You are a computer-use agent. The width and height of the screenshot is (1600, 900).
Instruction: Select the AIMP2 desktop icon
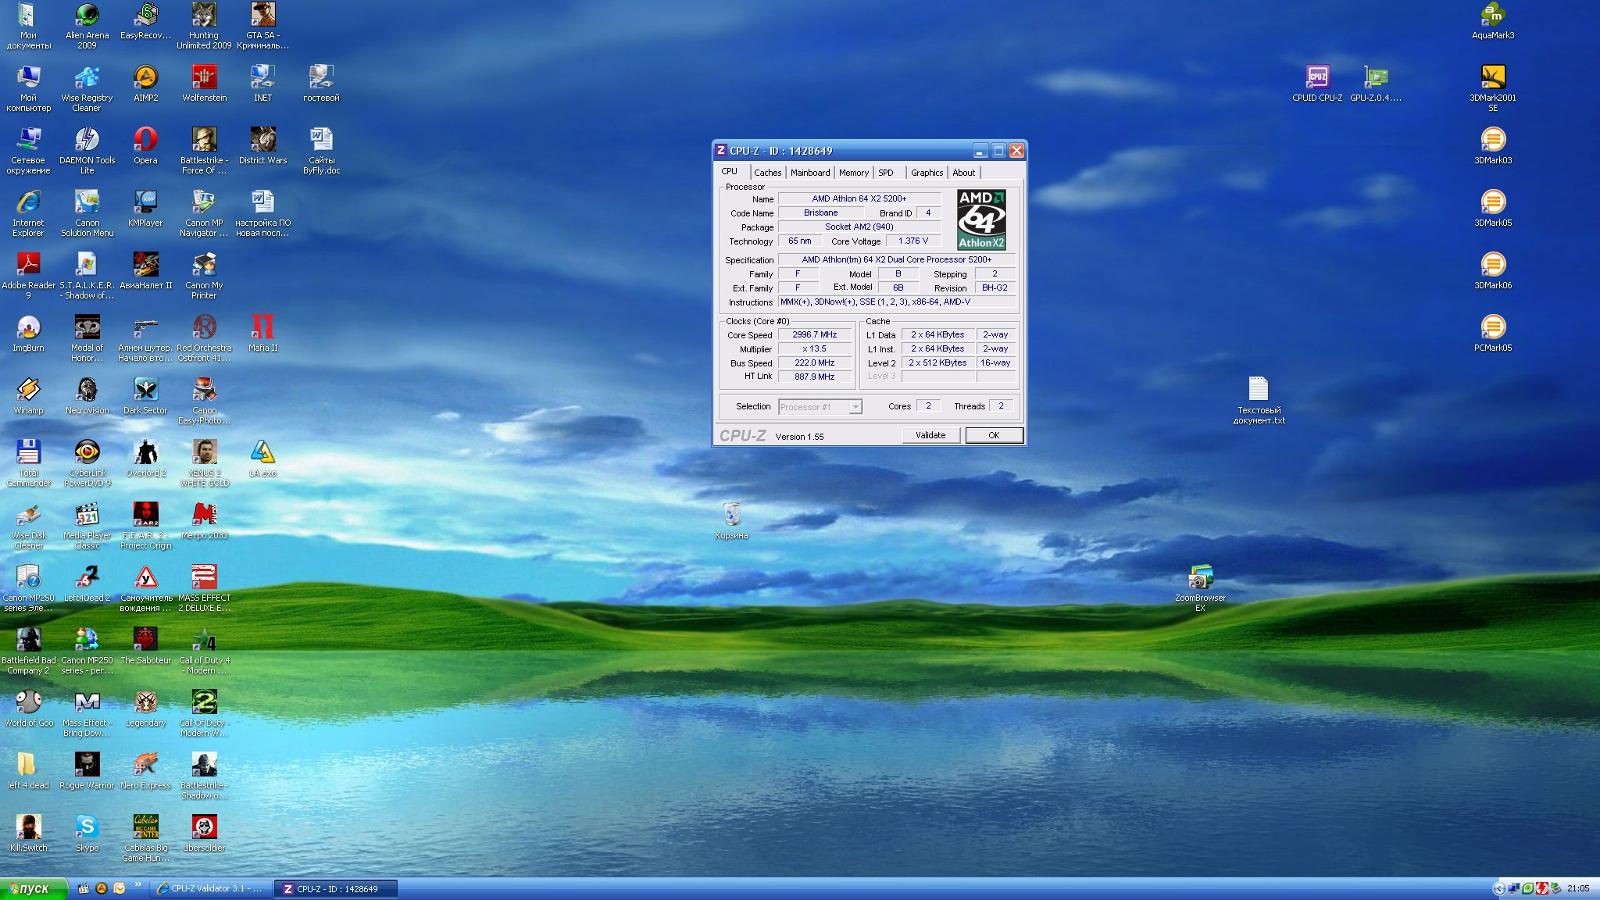[x=146, y=84]
